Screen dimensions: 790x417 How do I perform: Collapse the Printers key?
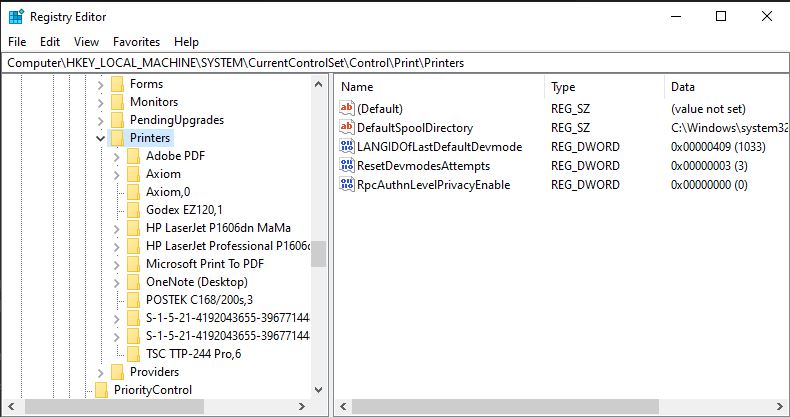click(x=100, y=138)
